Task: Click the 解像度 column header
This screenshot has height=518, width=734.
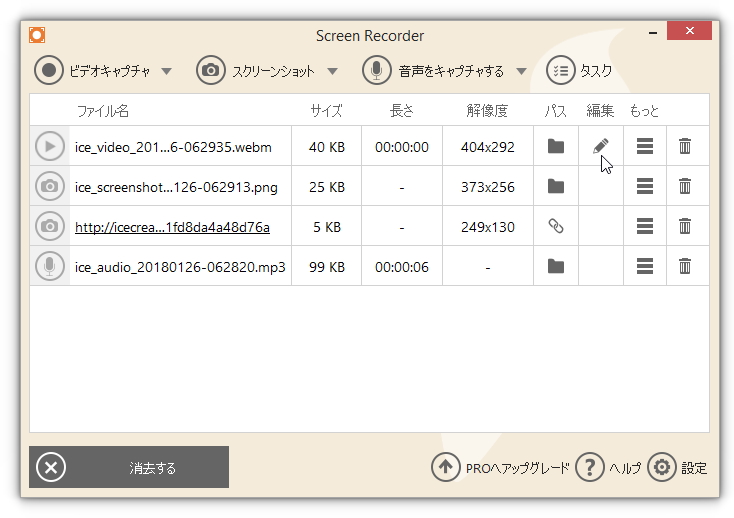Action: coord(487,111)
